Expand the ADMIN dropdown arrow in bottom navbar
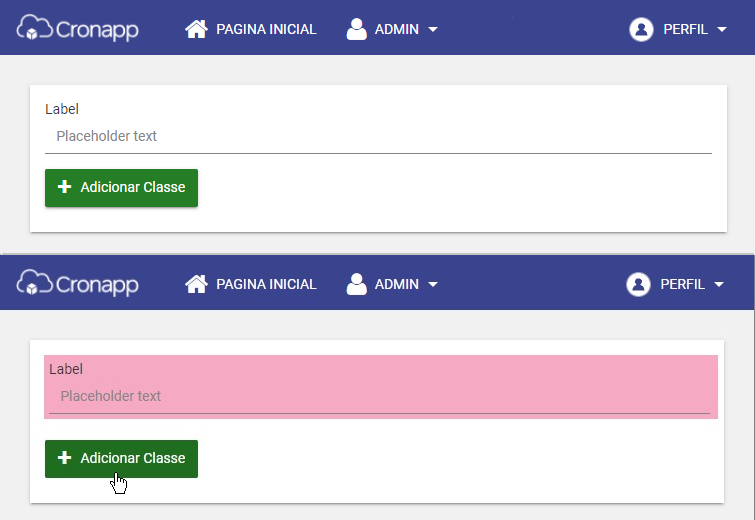This screenshot has height=520, width=755. [x=433, y=285]
